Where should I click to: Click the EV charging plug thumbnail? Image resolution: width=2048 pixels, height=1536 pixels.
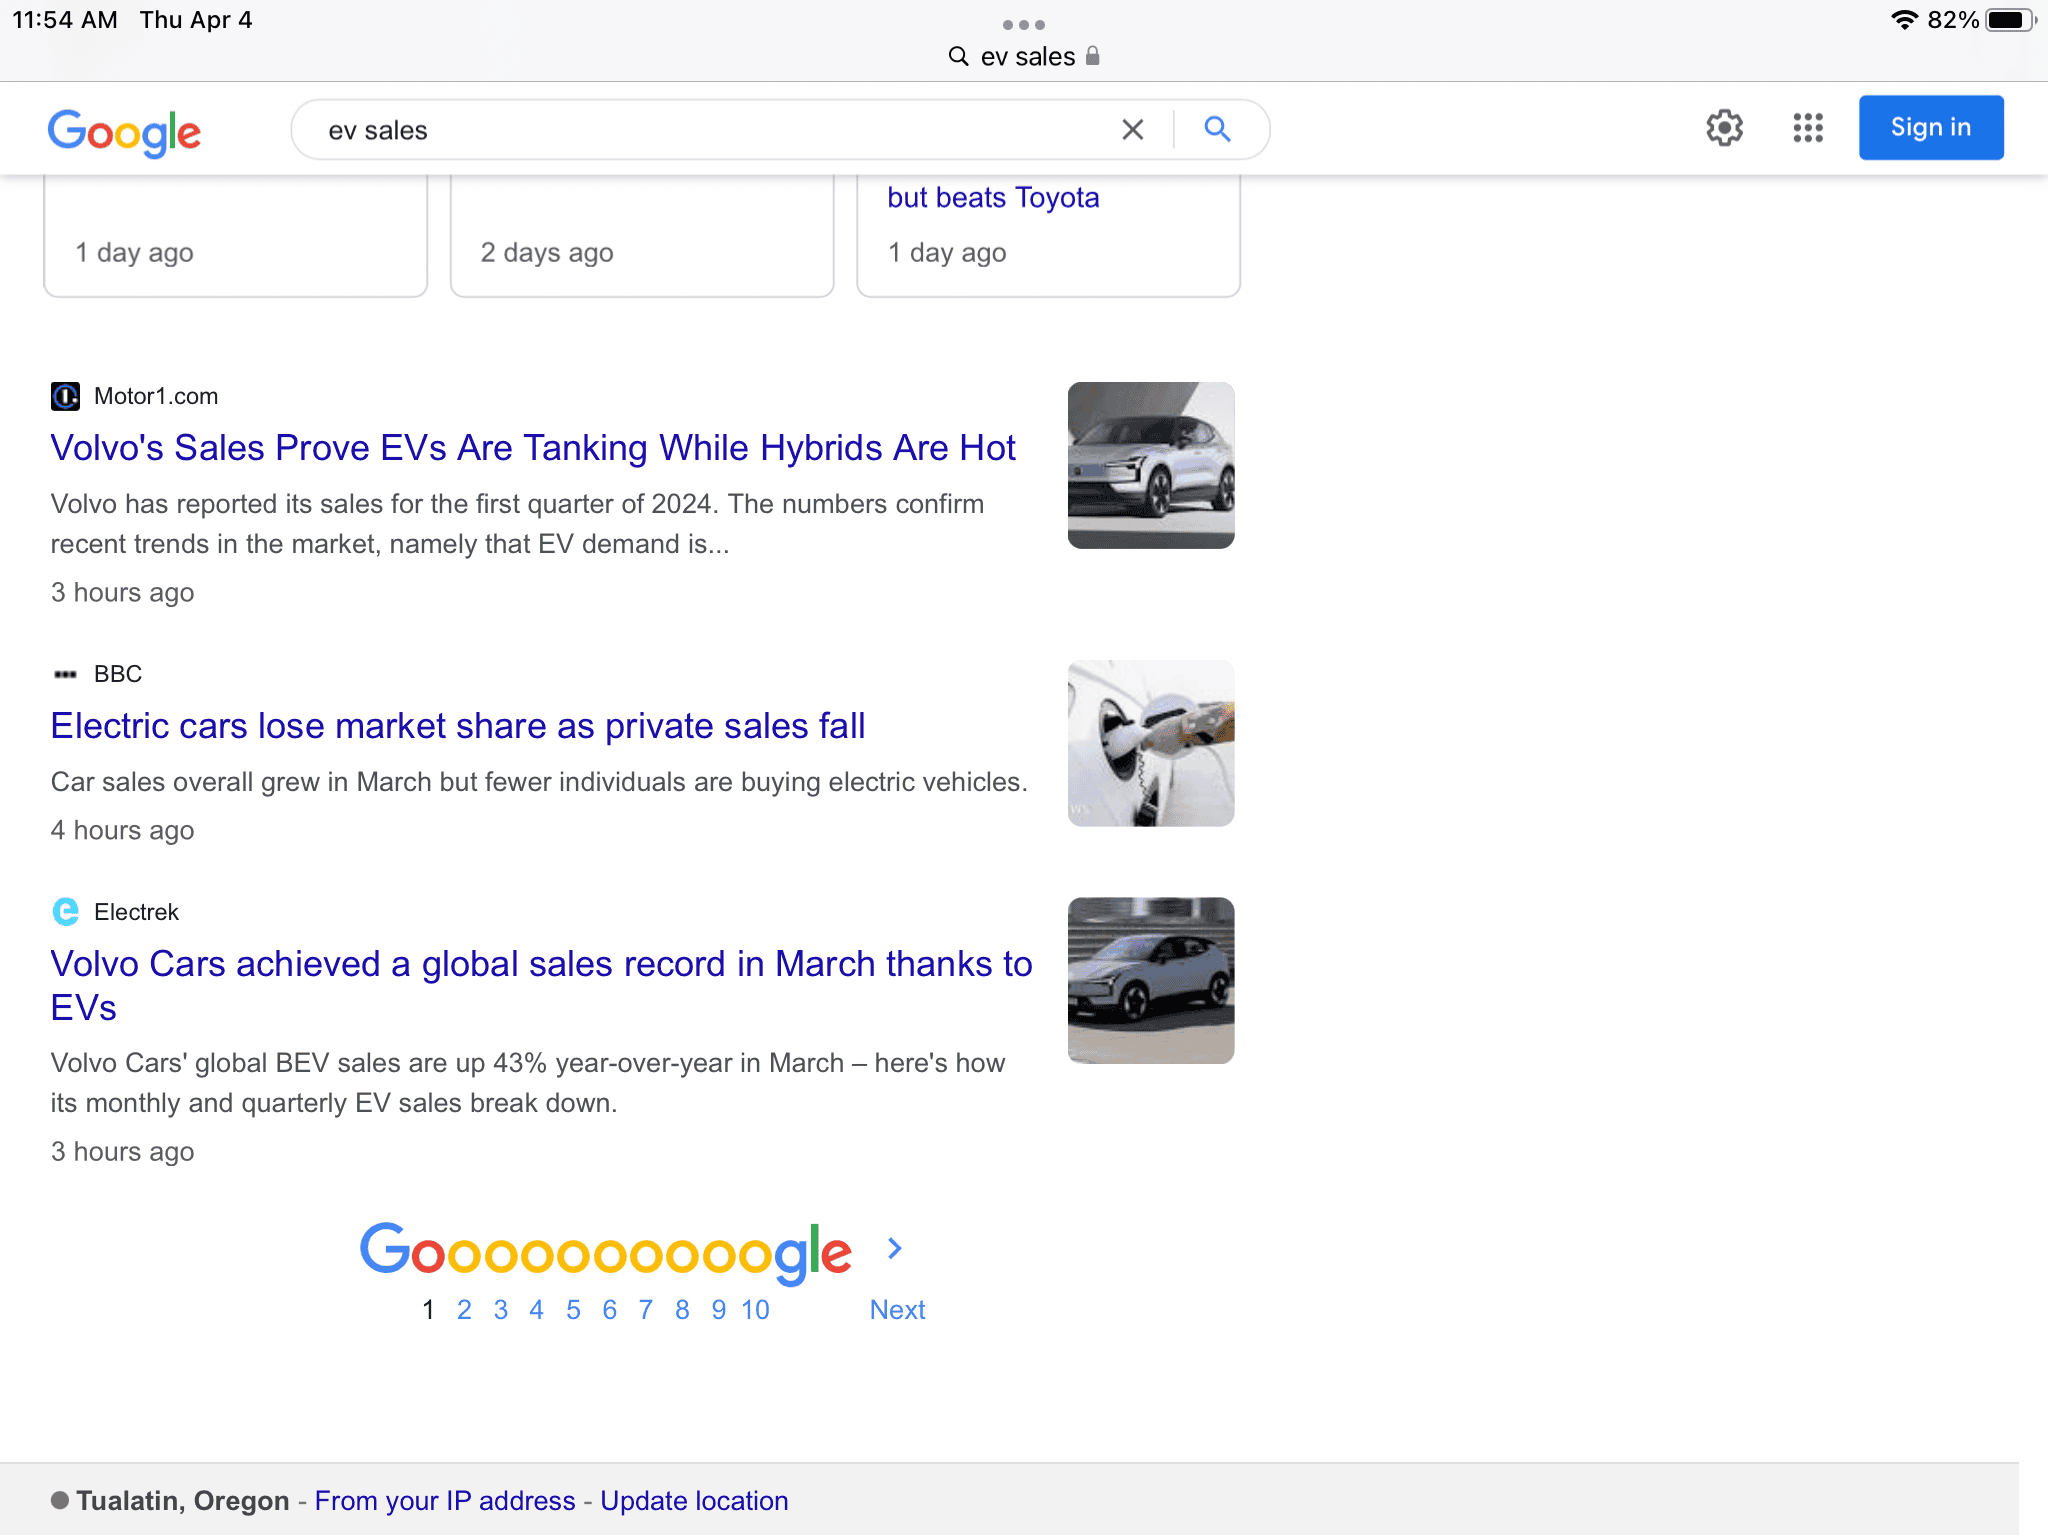(1151, 743)
